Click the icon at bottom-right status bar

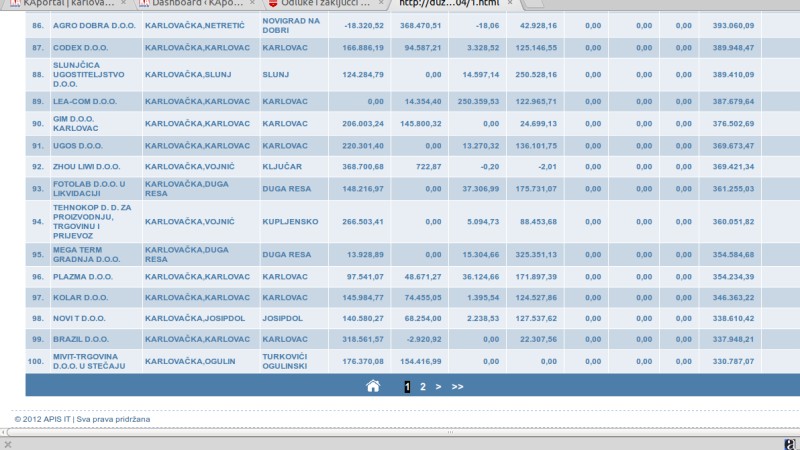790,444
